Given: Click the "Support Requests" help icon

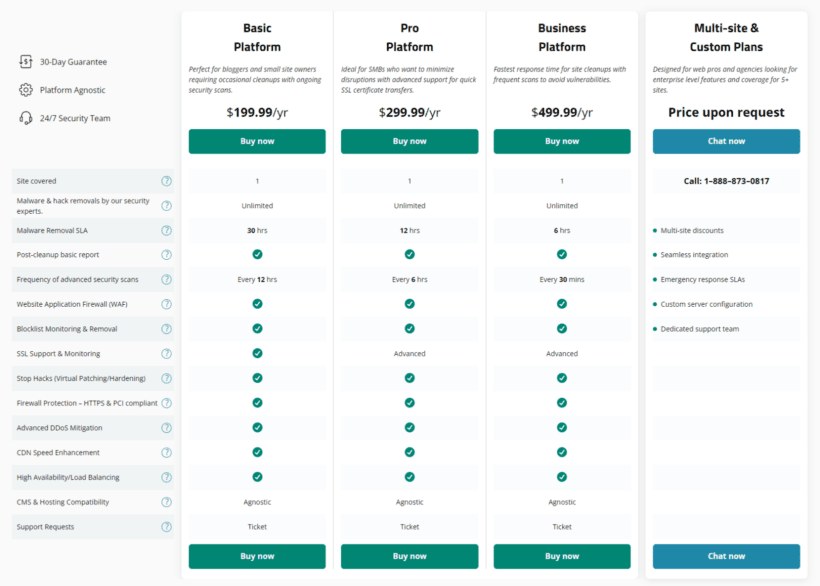Looking at the screenshot, I should point(167,526).
